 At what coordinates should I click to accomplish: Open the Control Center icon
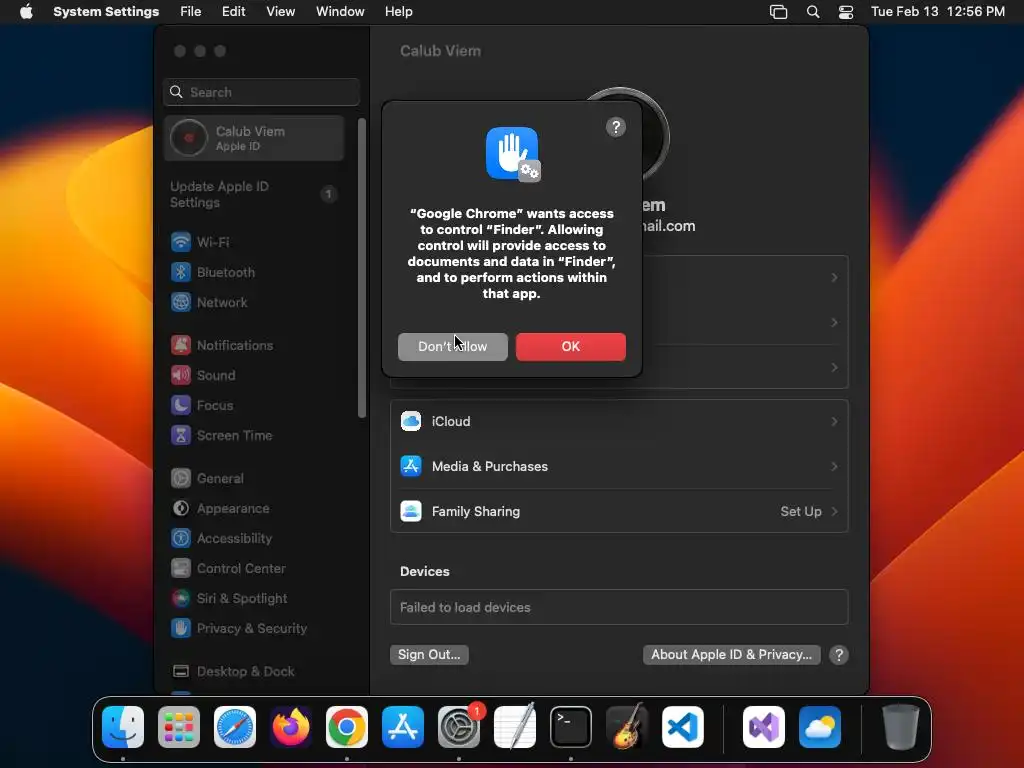pos(181,568)
